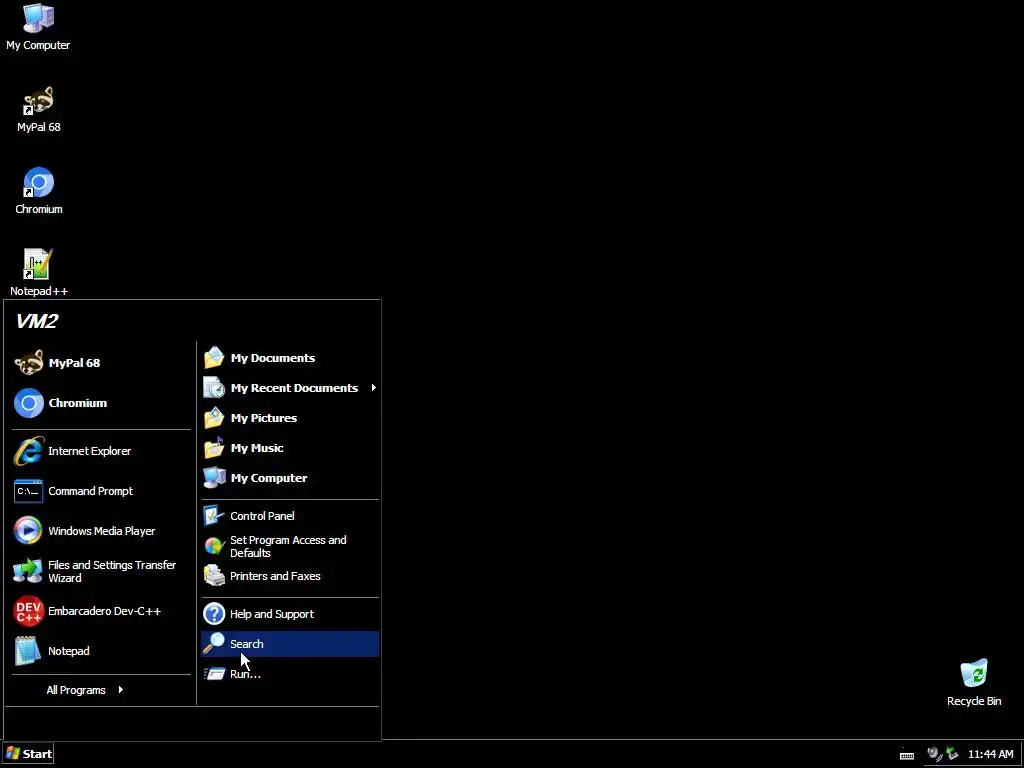Expand the My Recent Documents submenu arrow
The height and width of the screenshot is (768, 1024).
[x=374, y=388]
